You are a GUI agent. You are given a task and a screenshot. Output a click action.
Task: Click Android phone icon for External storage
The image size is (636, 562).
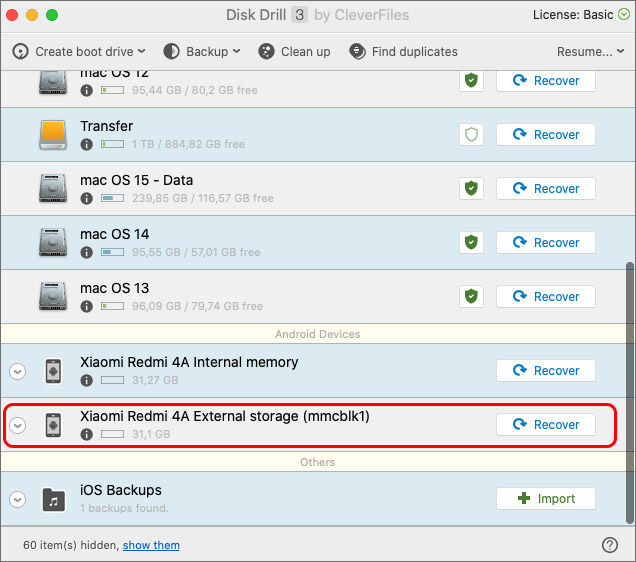point(53,425)
